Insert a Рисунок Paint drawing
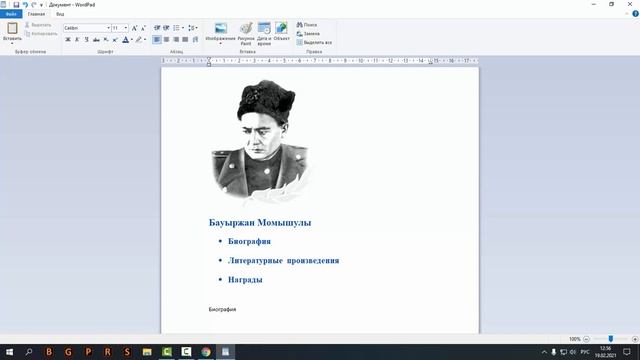 (x=246, y=33)
